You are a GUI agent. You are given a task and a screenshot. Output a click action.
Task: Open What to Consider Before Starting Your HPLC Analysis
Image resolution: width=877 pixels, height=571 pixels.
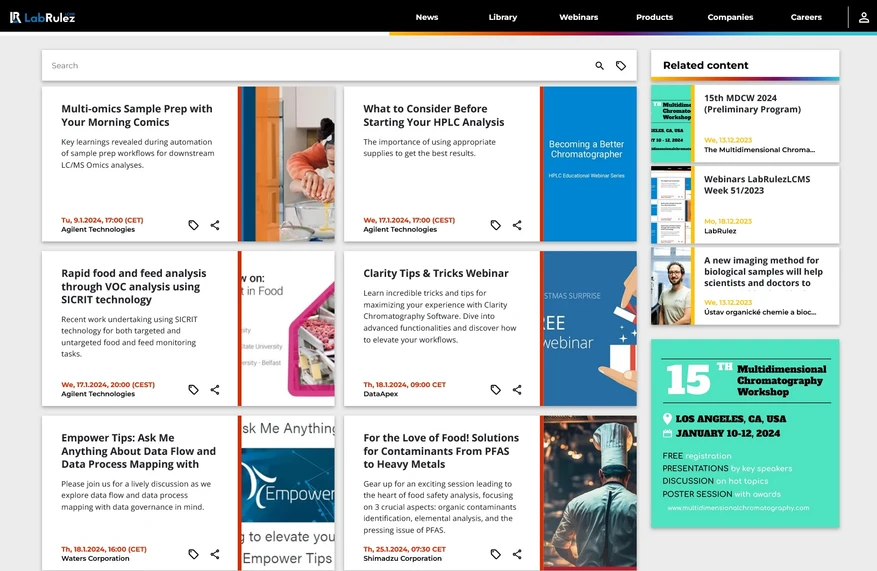(433, 115)
